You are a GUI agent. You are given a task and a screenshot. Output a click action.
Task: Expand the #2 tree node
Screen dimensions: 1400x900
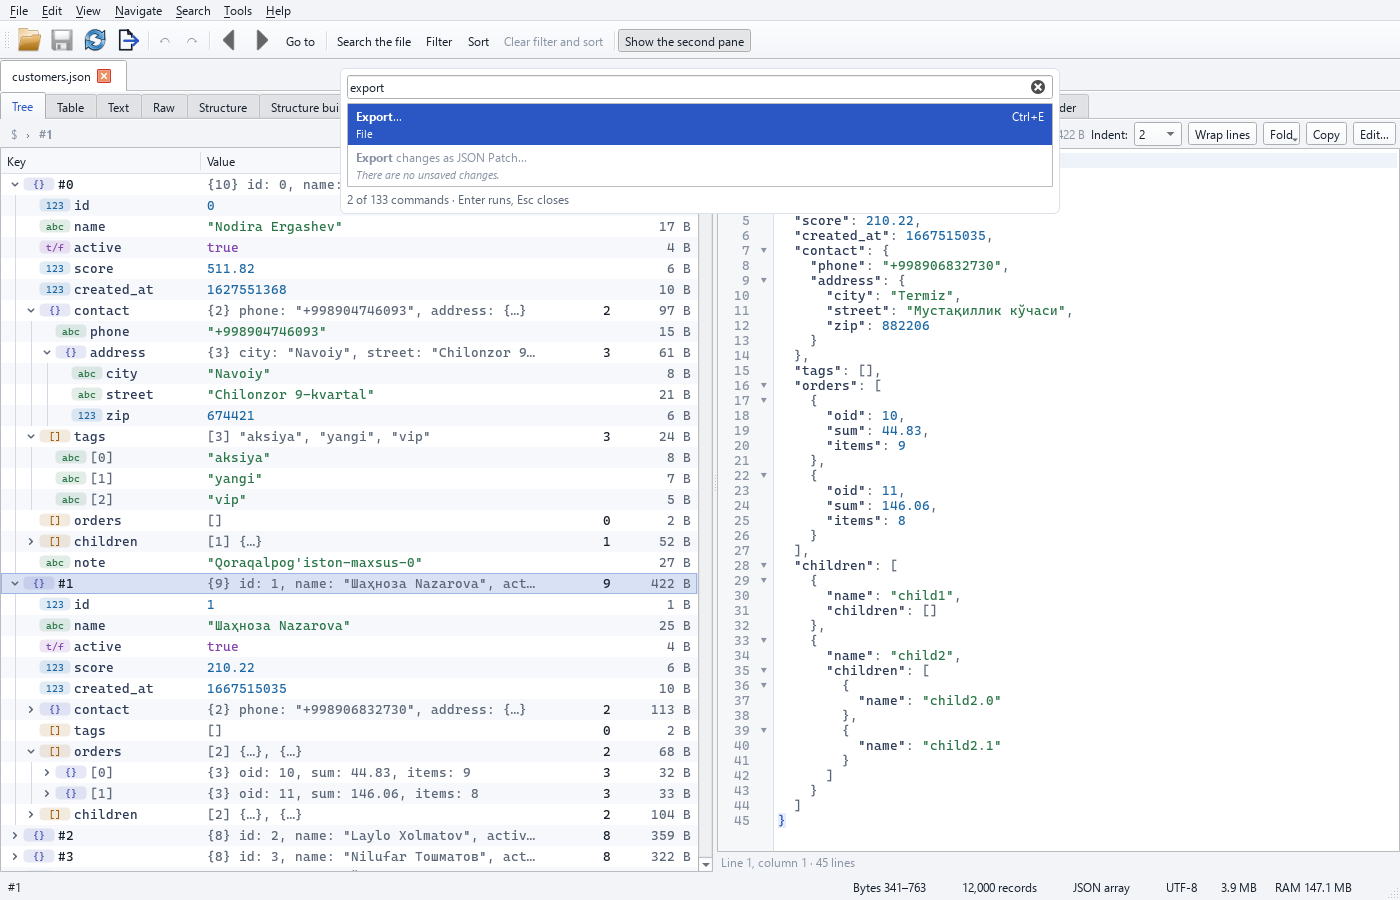tap(15, 835)
